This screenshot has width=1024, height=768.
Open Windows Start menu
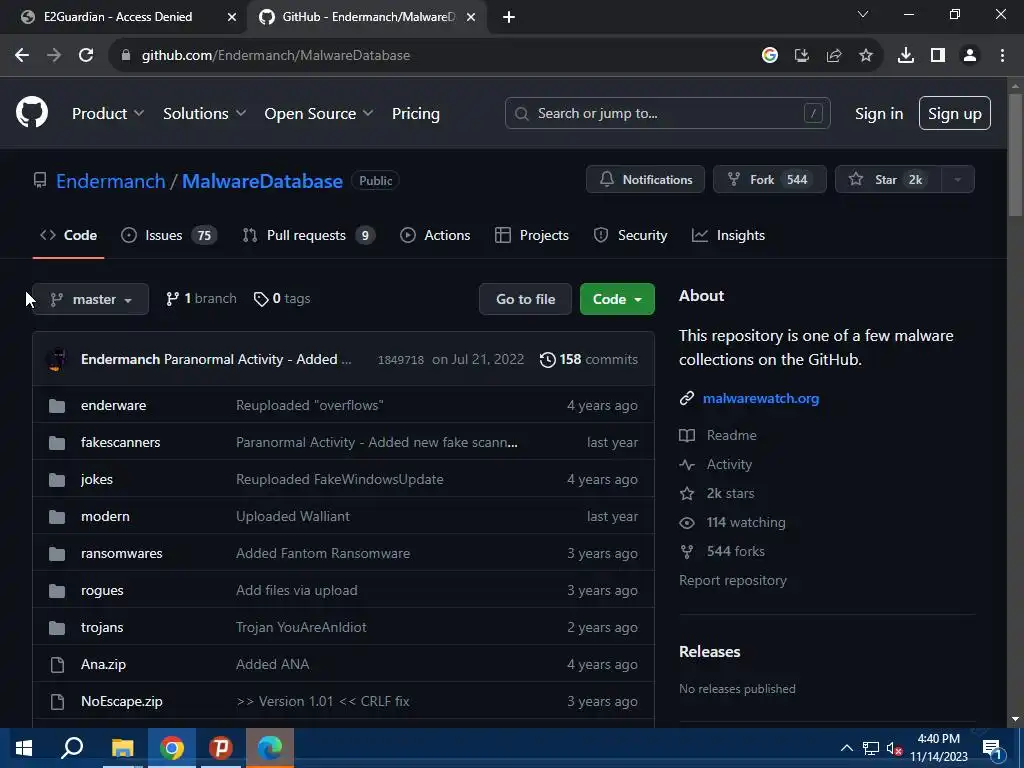[x=24, y=748]
